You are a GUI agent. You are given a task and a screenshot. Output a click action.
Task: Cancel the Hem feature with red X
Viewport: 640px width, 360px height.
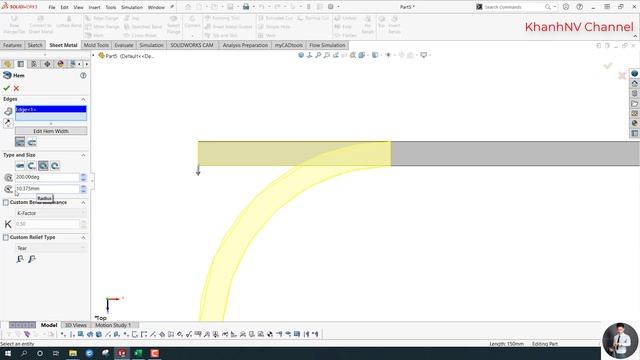pos(16,88)
